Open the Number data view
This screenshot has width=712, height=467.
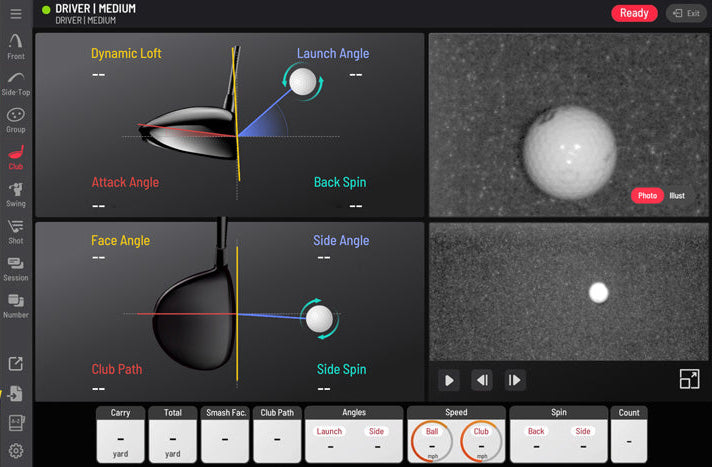click(16, 304)
